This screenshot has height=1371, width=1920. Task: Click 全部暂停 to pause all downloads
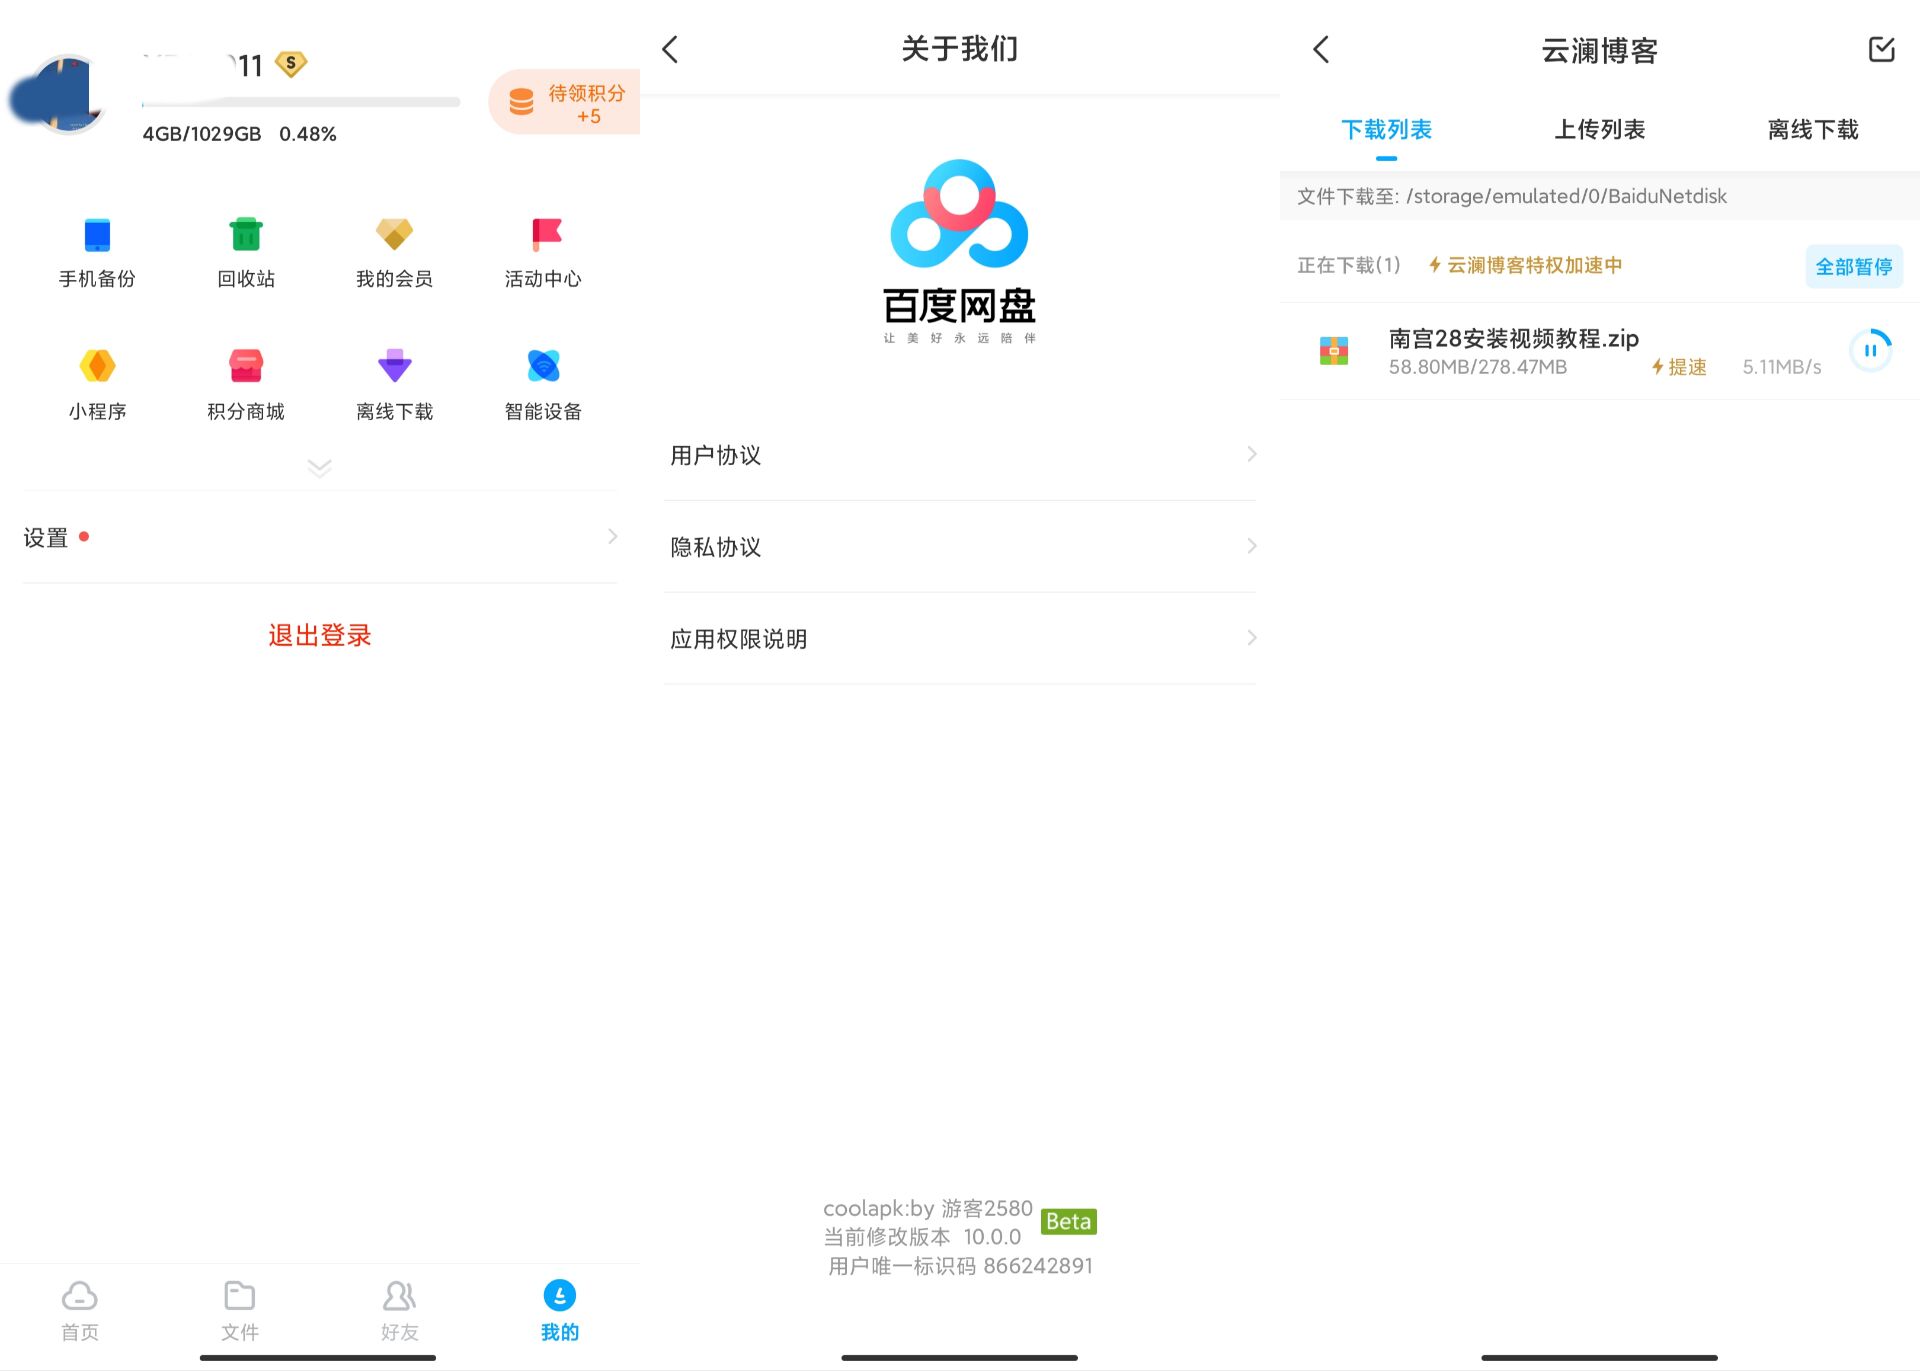point(1853,266)
